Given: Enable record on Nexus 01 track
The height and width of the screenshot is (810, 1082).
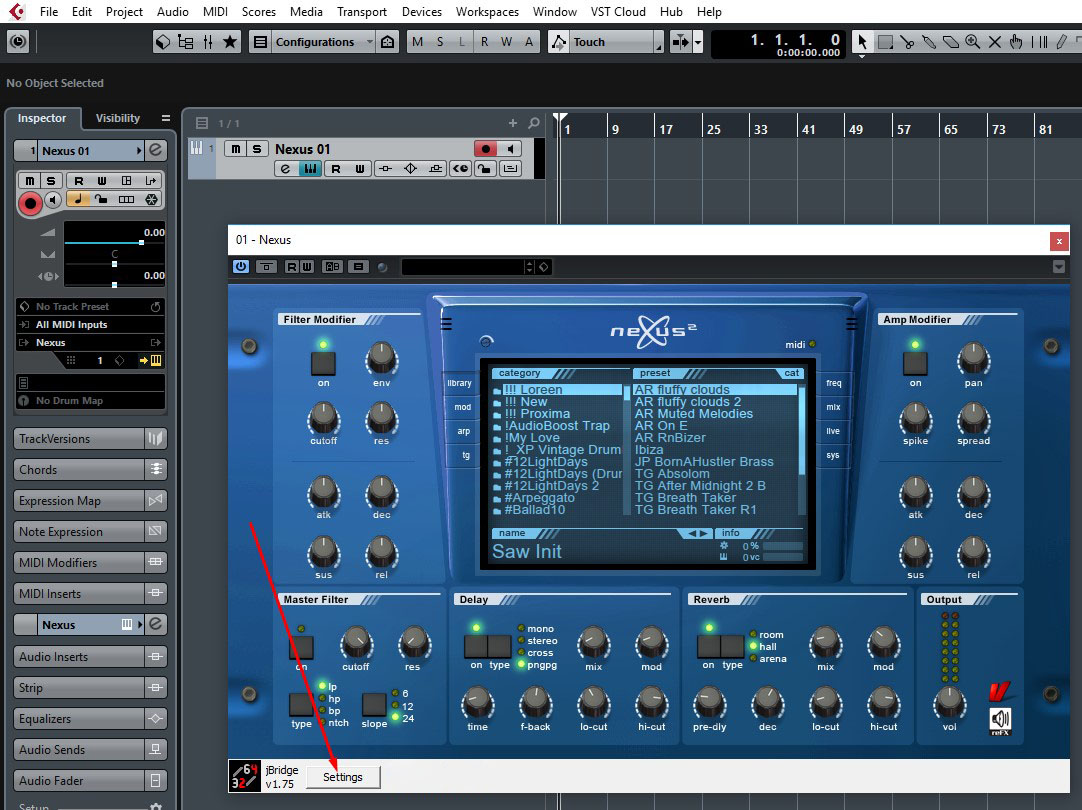Looking at the screenshot, I should click(485, 148).
